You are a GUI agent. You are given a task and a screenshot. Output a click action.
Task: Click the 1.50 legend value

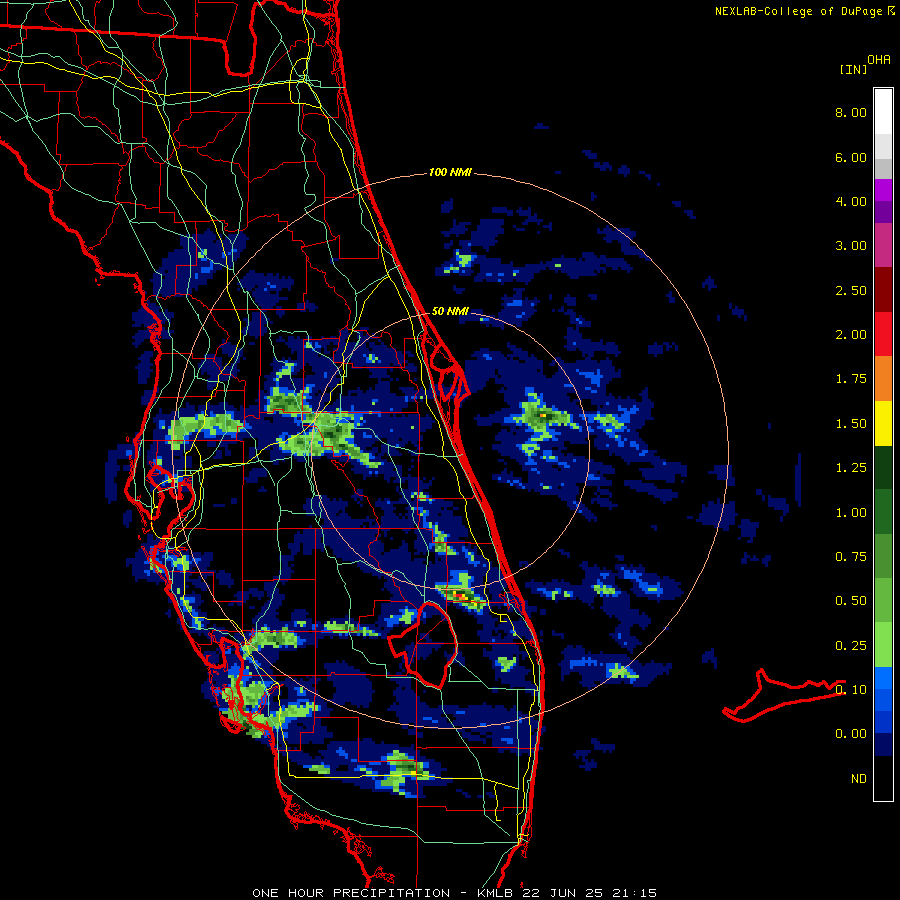pyautogui.click(x=851, y=424)
